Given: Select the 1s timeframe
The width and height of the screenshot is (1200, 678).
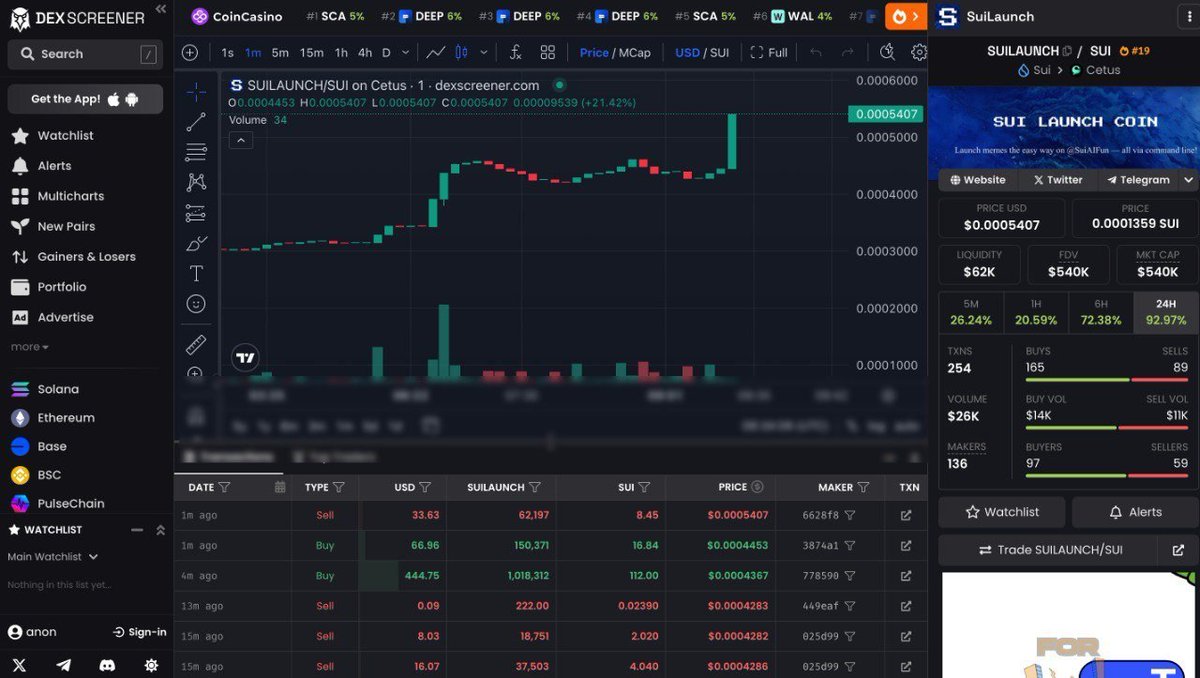Looking at the screenshot, I should pyautogui.click(x=227, y=53).
